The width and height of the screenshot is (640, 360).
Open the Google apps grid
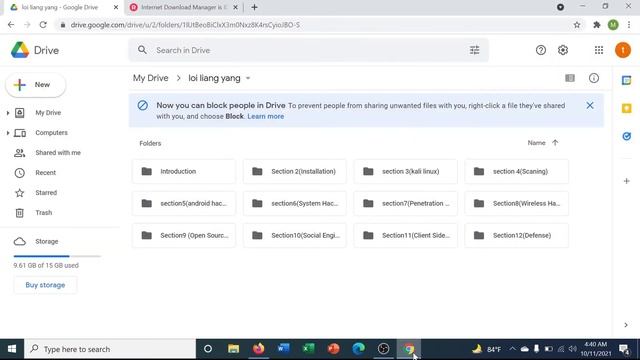(x=599, y=50)
